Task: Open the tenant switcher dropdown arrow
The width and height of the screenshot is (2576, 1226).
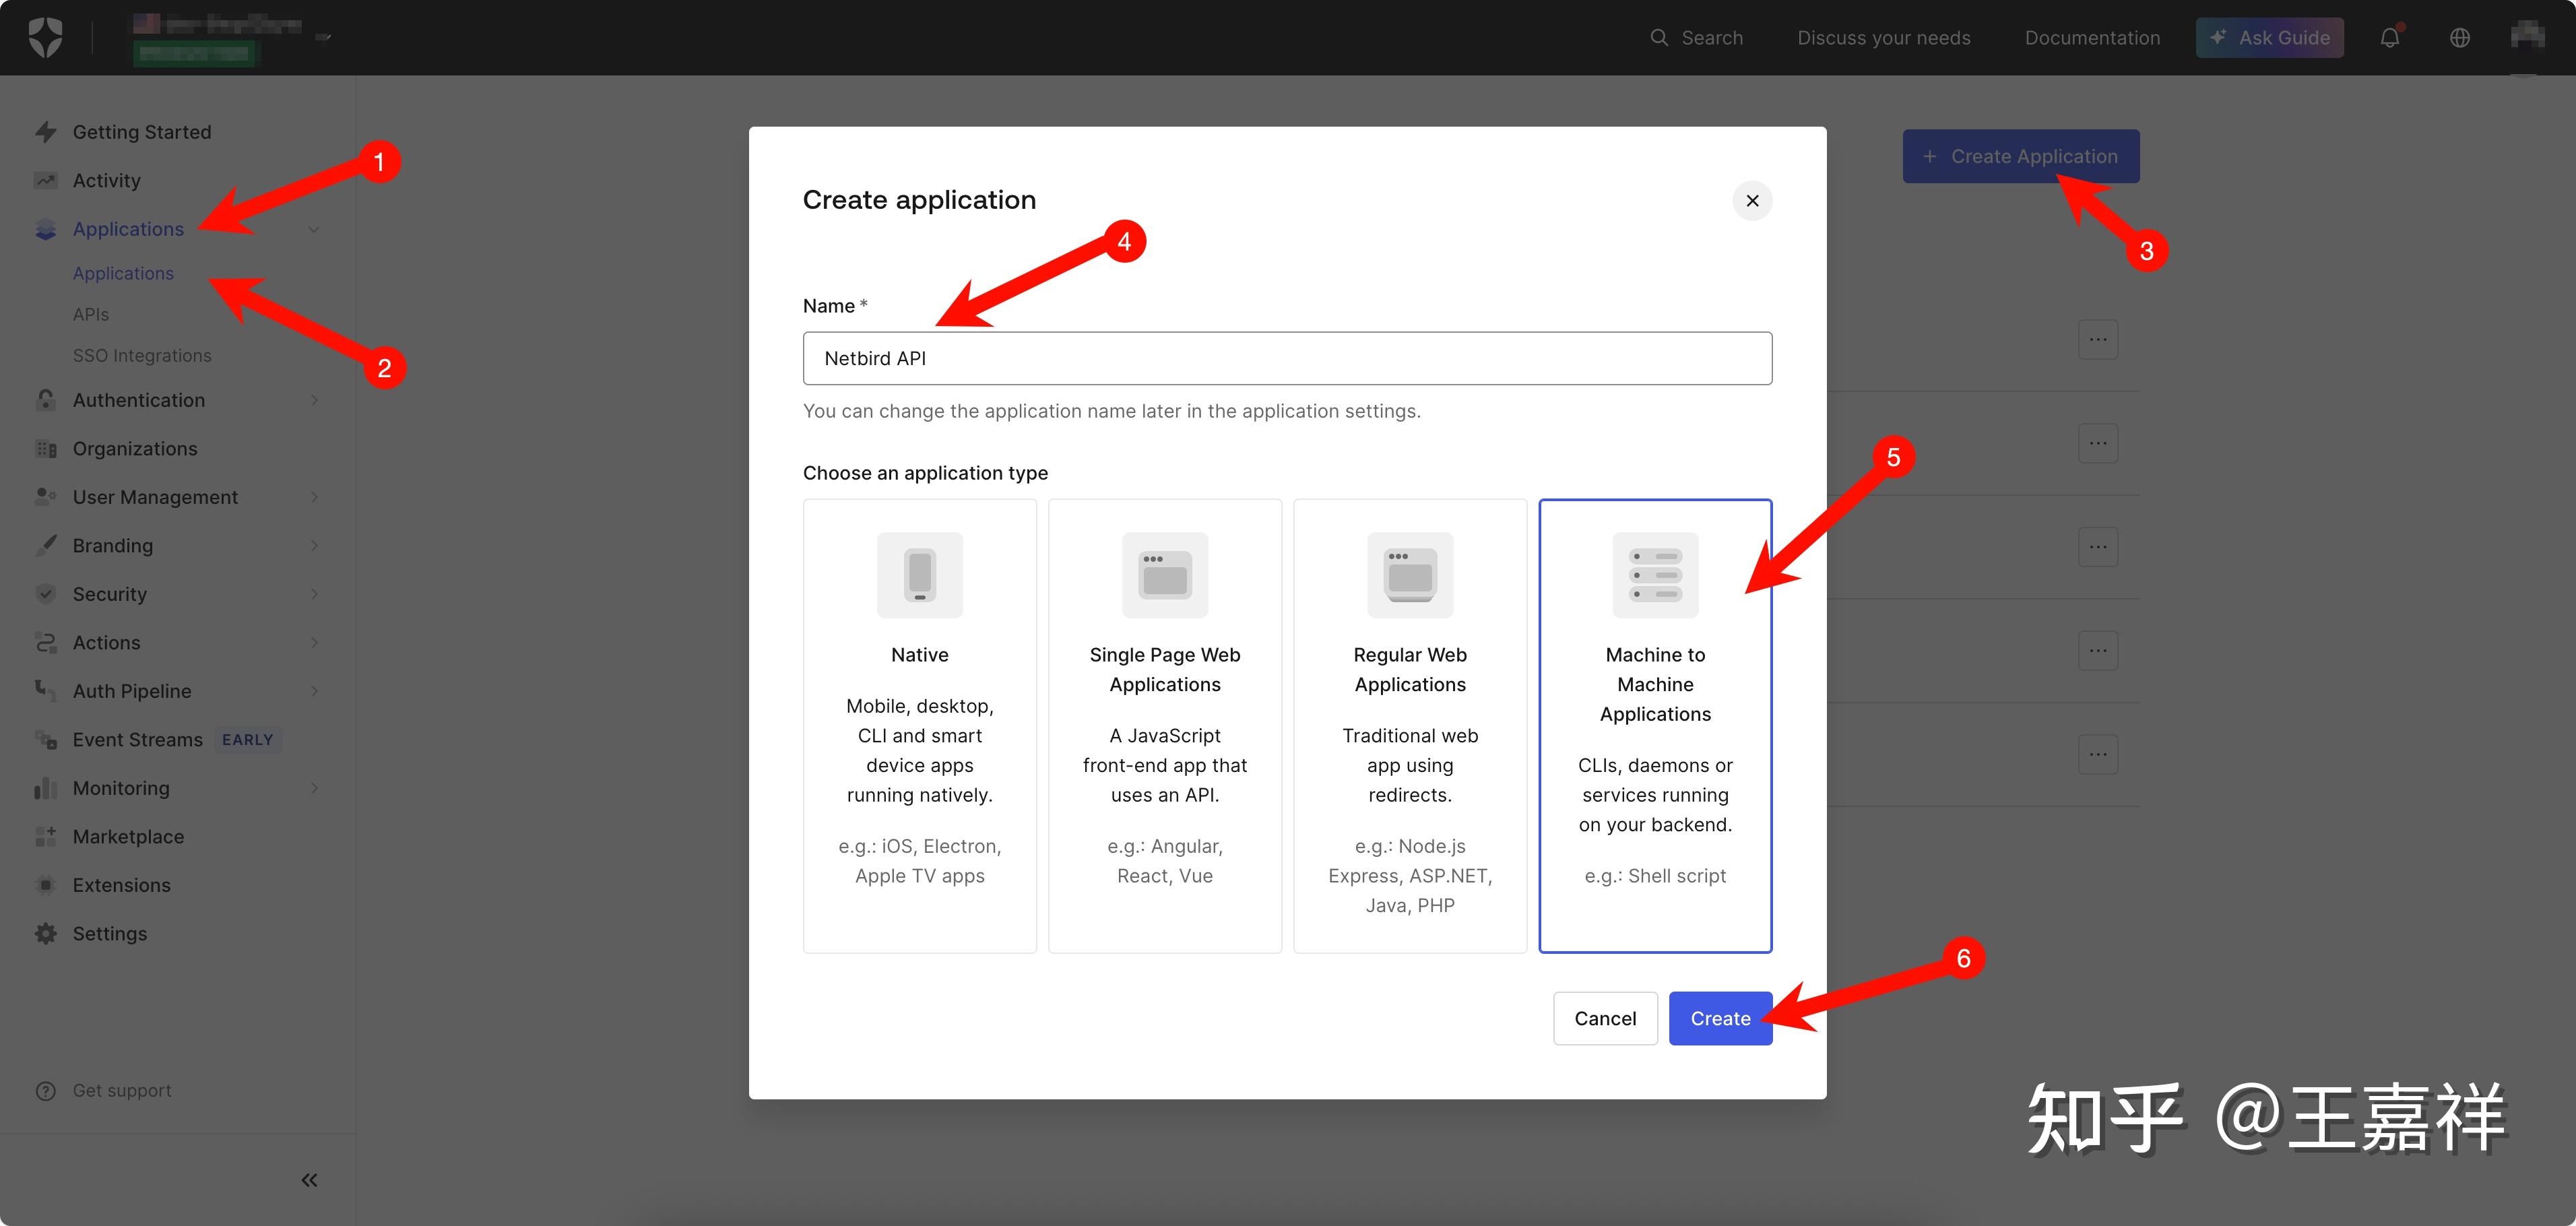Action: 322,38
